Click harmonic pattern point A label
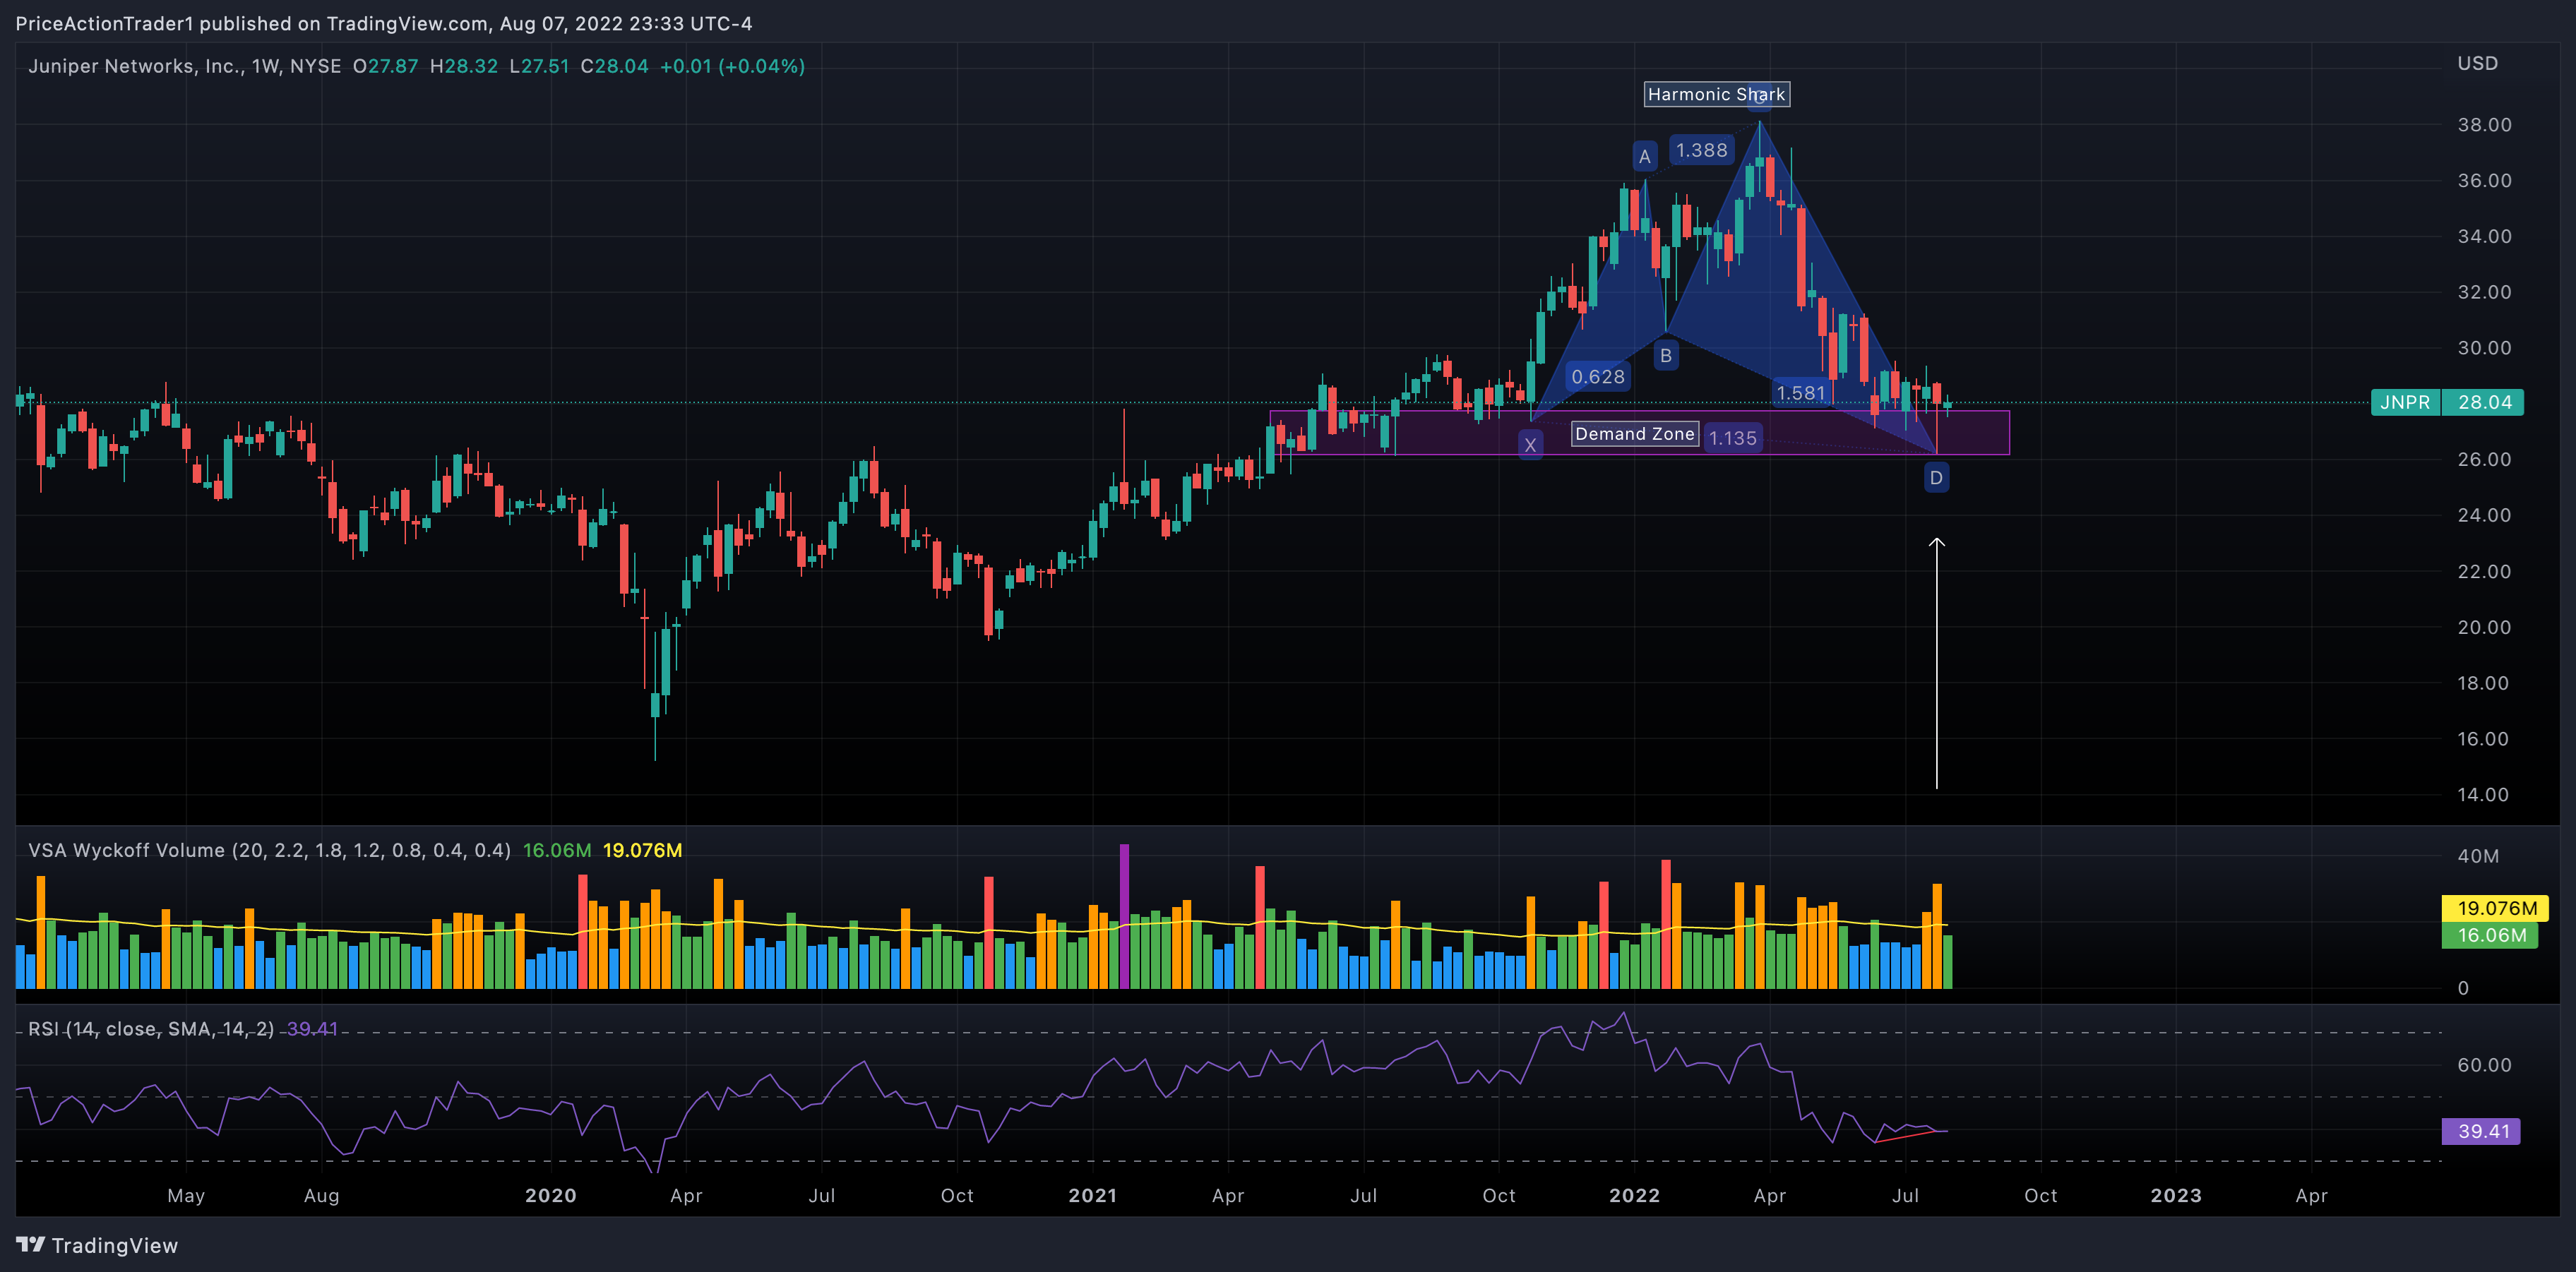 pyautogui.click(x=1644, y=156)
